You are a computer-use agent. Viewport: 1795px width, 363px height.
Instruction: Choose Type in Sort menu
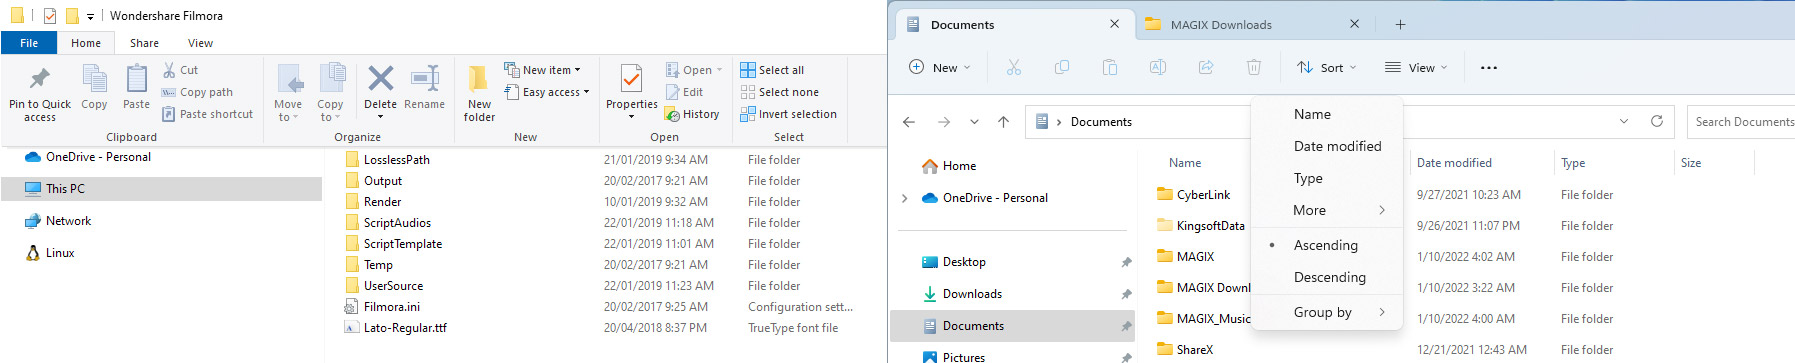click(1327, 178)
